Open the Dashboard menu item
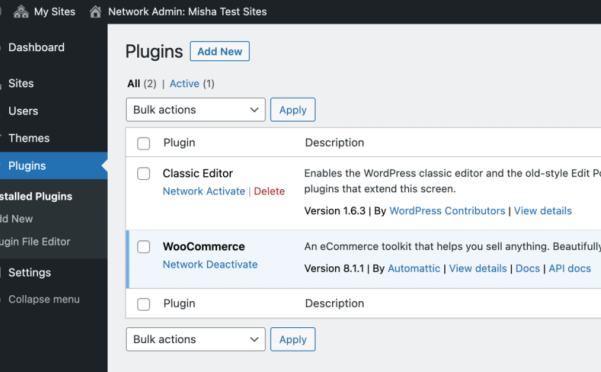 [36, 48]
